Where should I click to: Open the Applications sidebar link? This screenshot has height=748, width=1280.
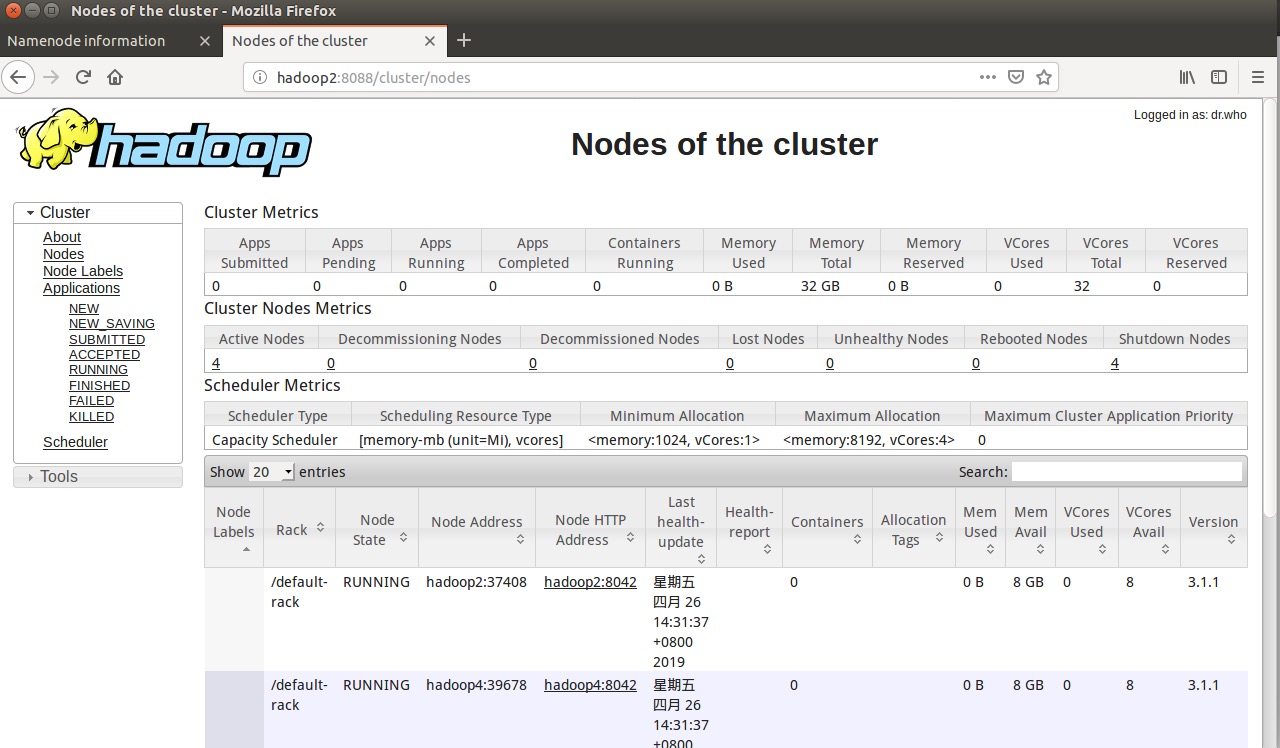click(x=81, y=288)
